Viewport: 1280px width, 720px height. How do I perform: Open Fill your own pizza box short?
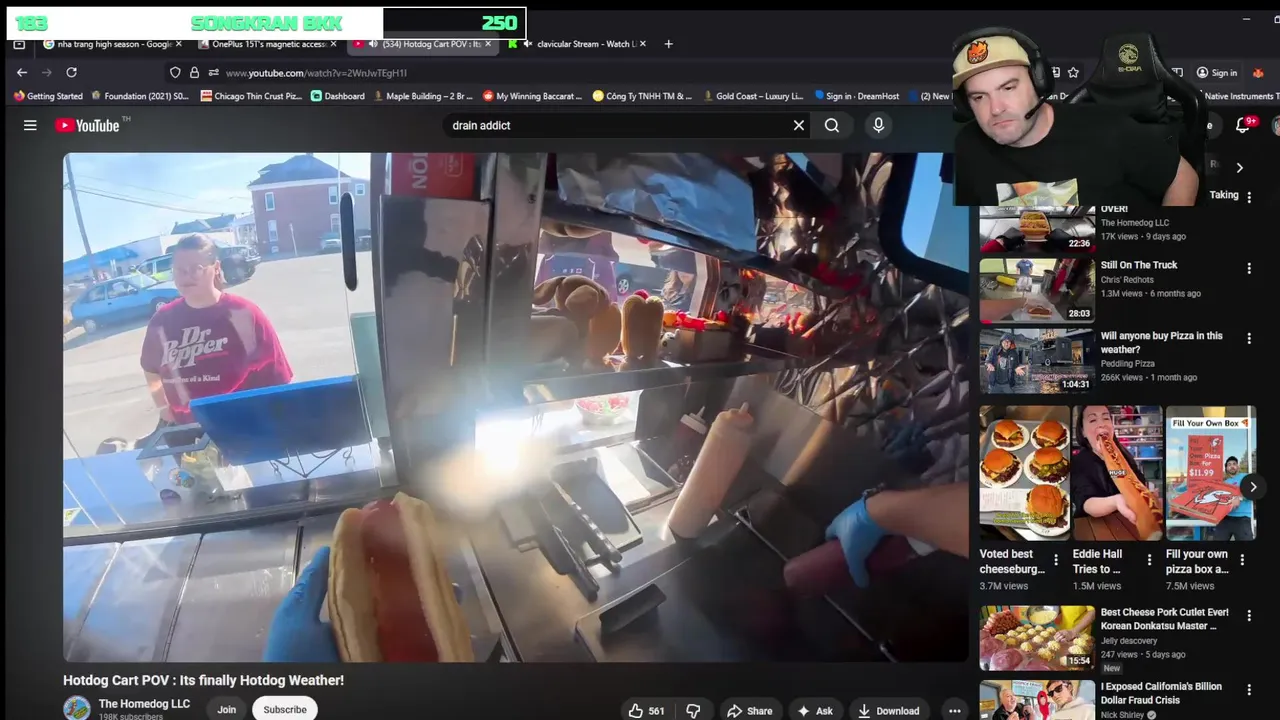coord(1210,472)
